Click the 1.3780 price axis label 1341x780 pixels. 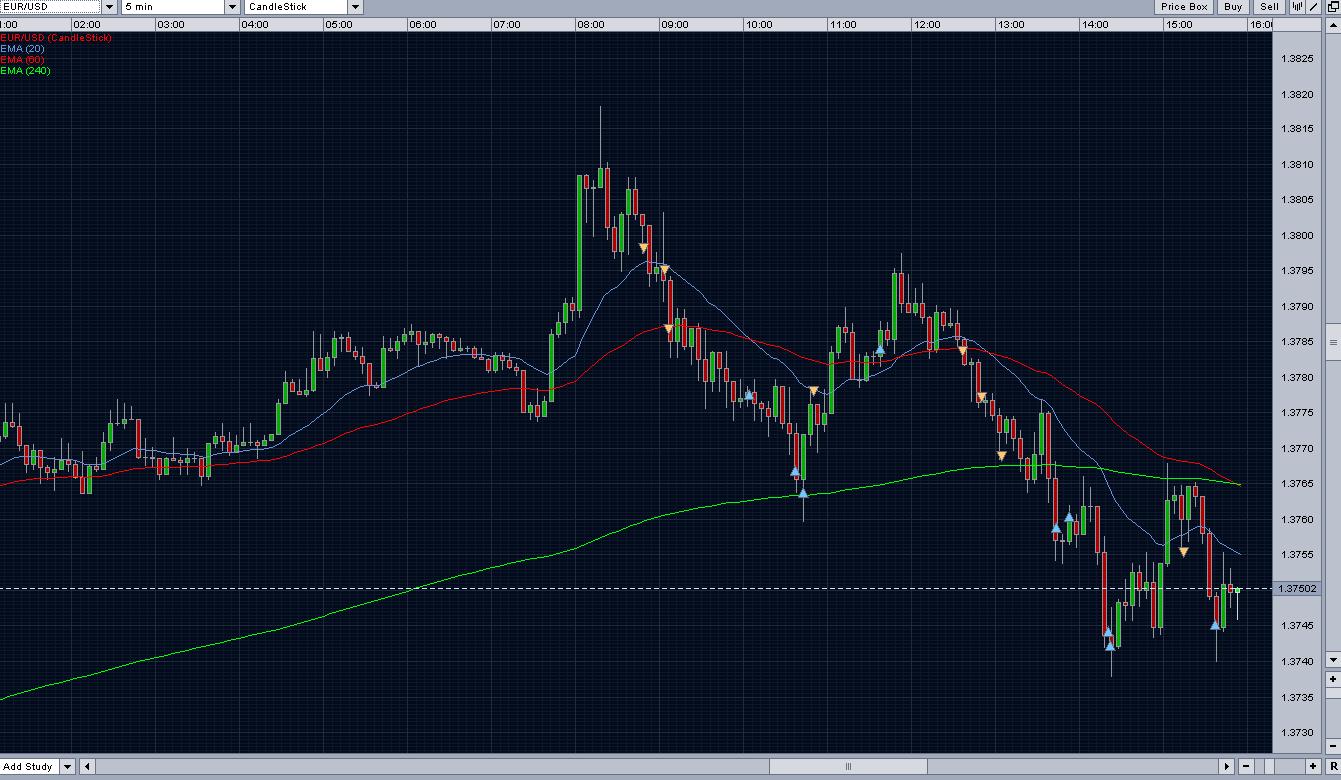click(1296, 378)
